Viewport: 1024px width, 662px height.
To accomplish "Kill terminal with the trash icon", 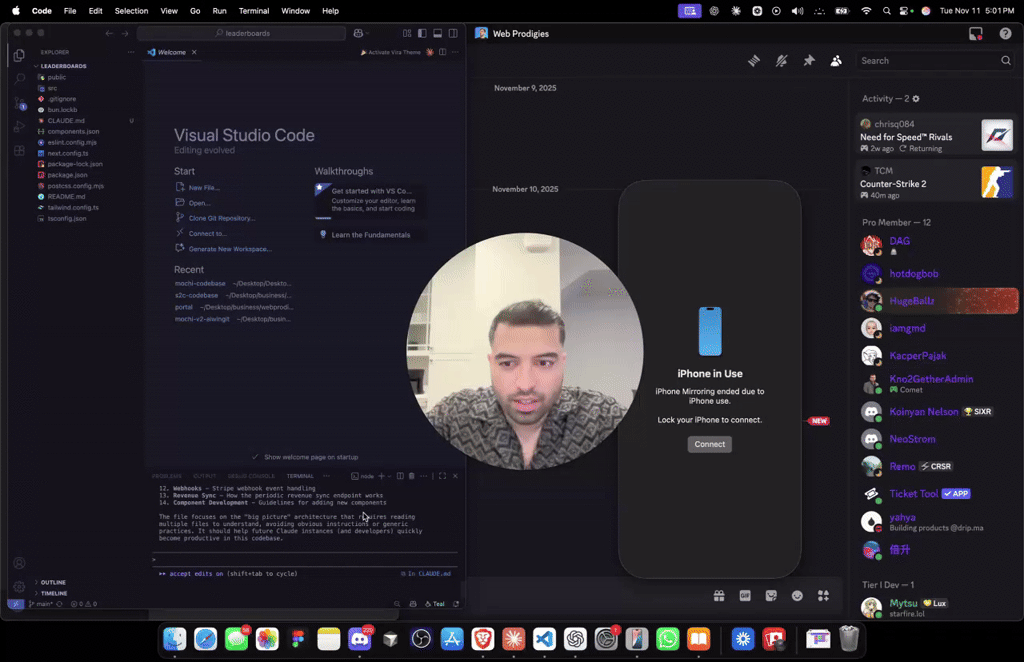I will pyautogui.click(x=411, y=476).
